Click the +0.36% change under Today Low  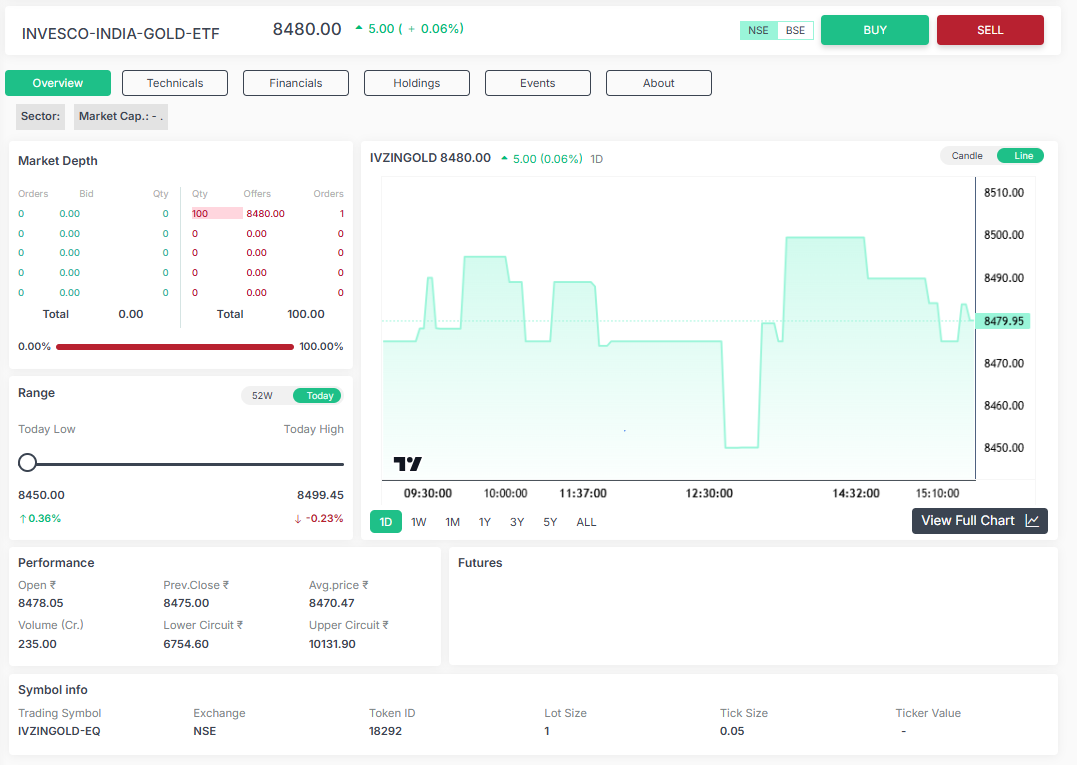tap(40, 518)
